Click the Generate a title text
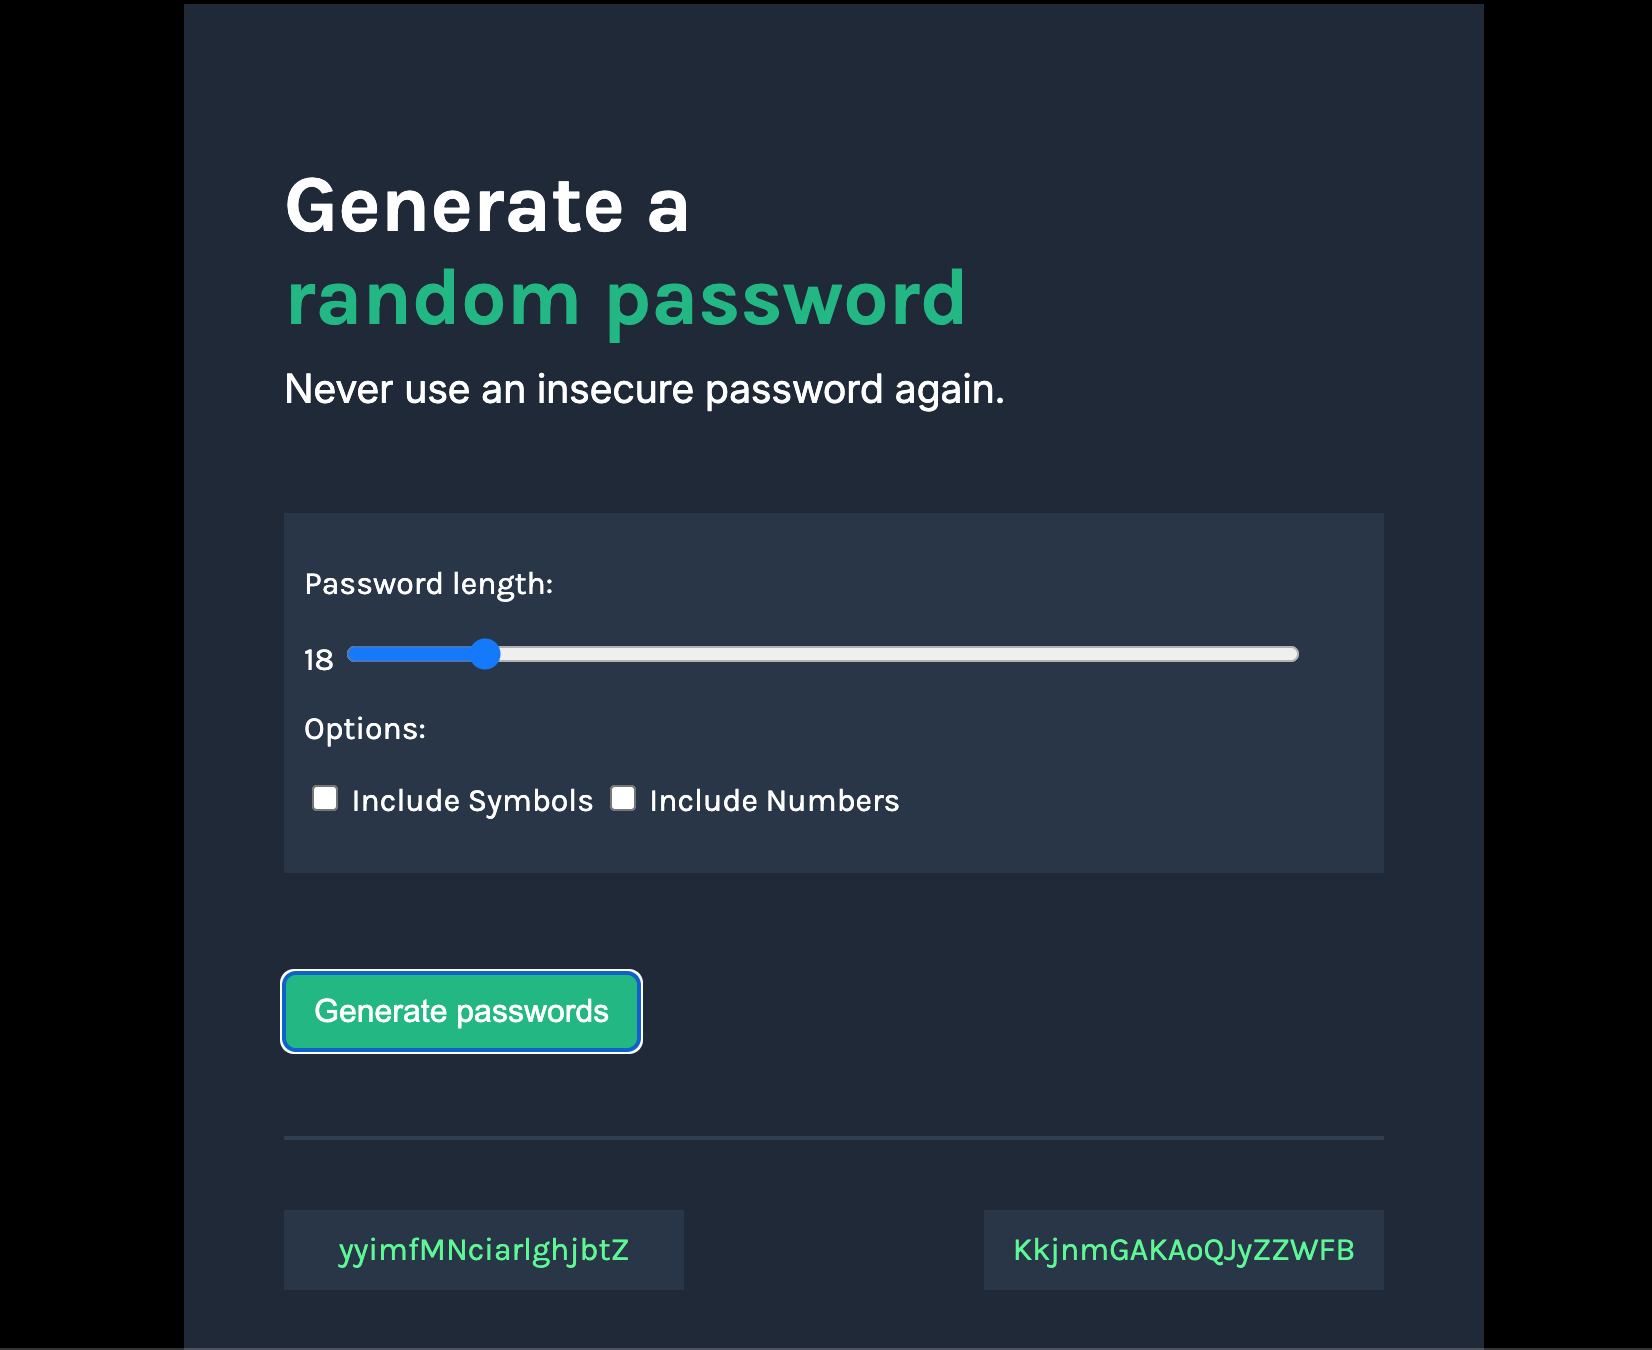1652x1350 pixels. tap(487, 207)
